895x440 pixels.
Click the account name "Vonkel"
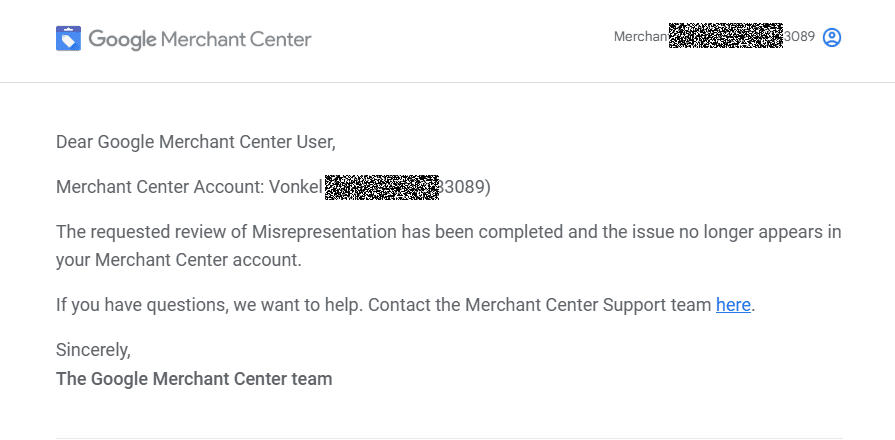click(296, 187)
